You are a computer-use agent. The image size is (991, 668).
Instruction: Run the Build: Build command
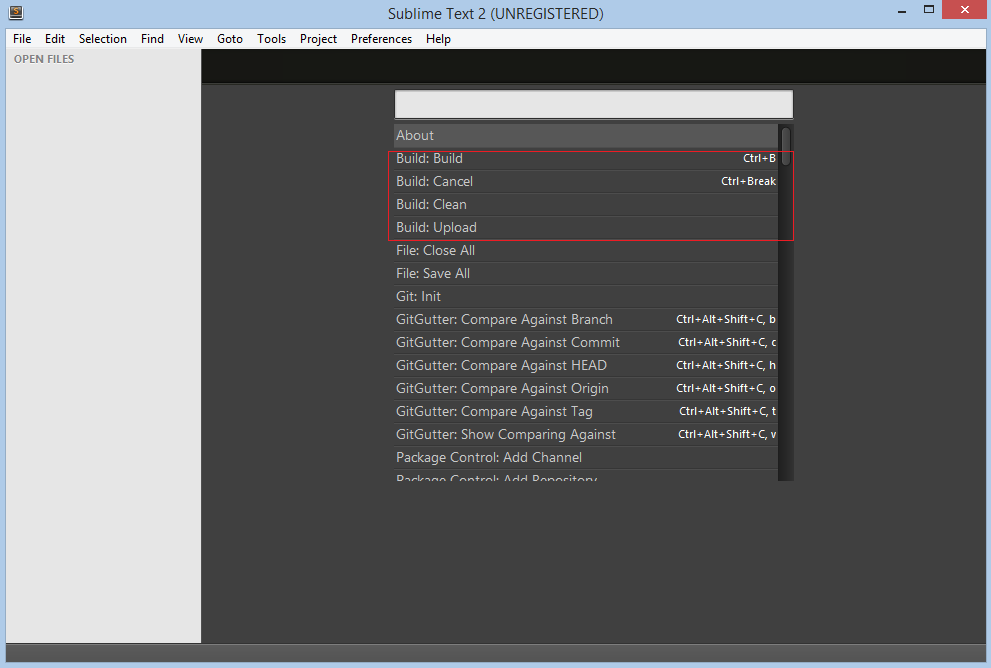click(x=586, y=159)
